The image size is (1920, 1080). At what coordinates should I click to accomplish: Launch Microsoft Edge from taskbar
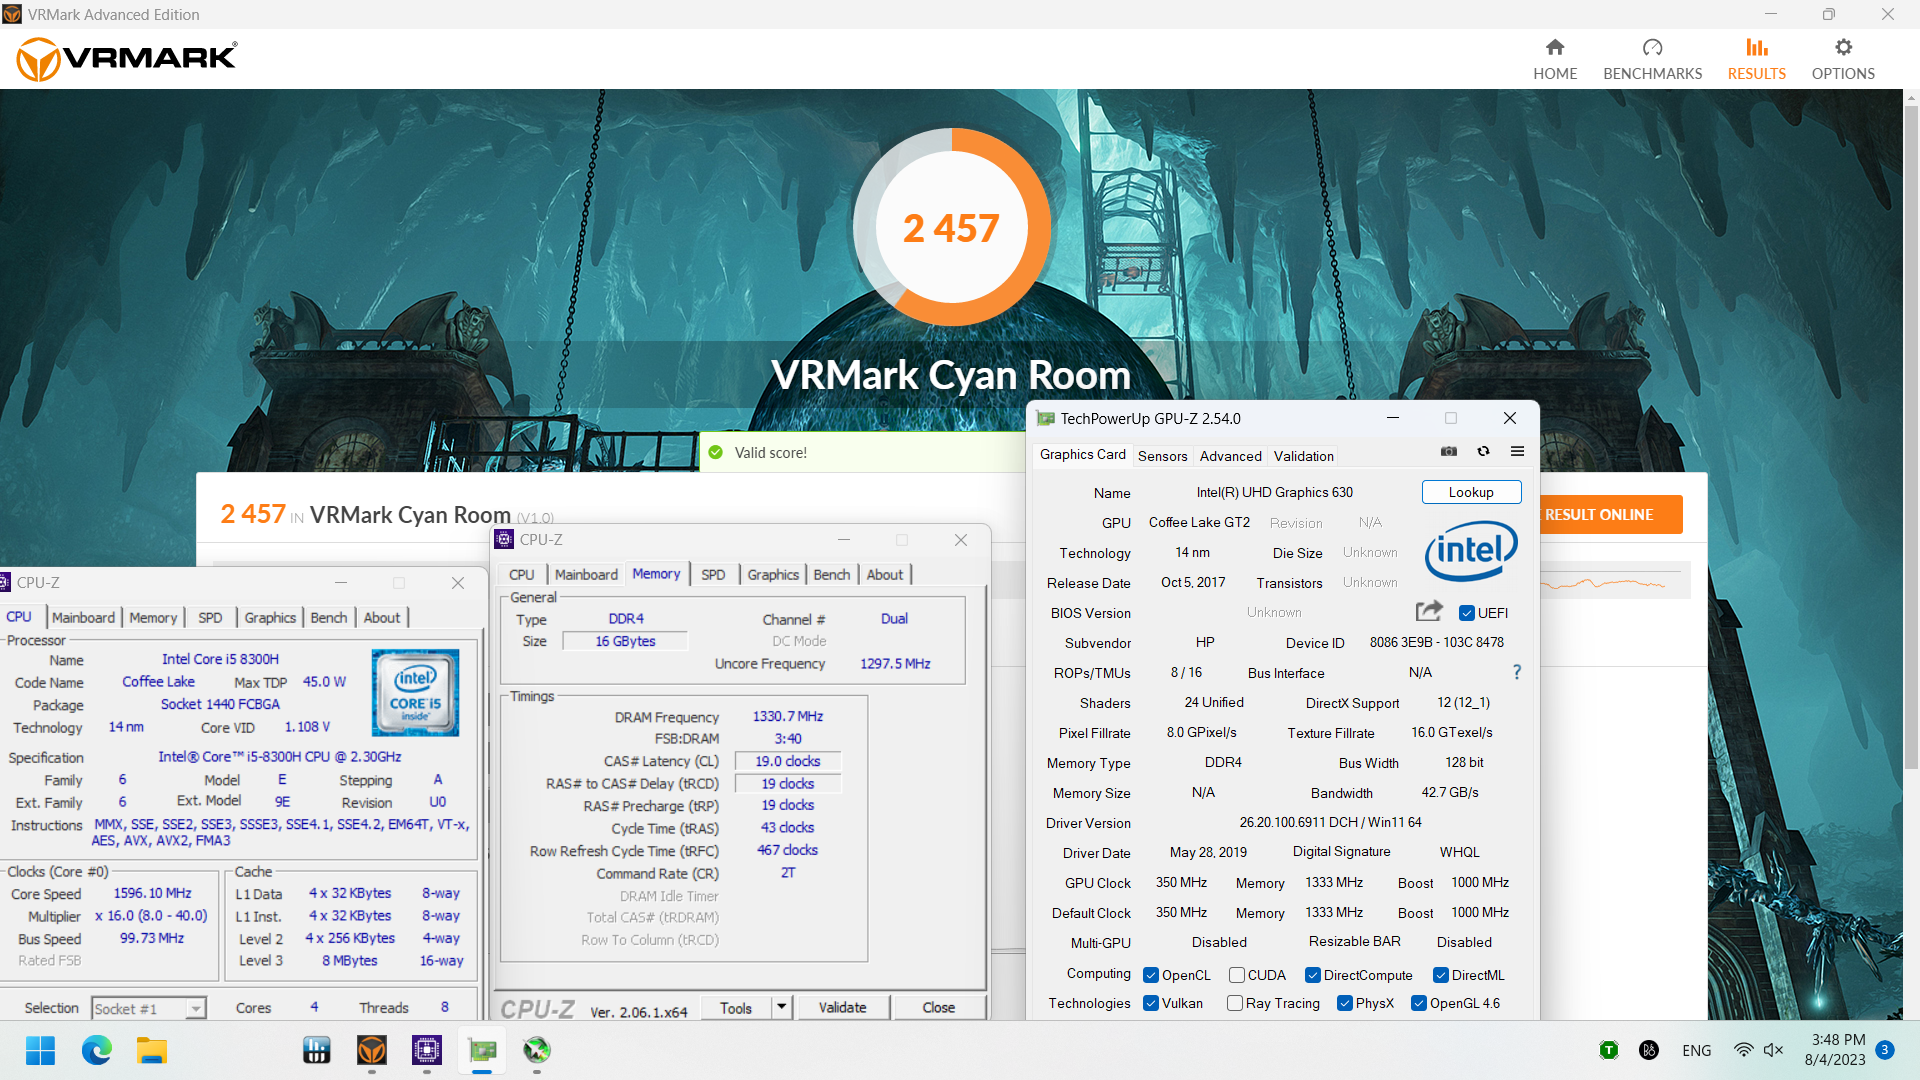(97, 1050)
